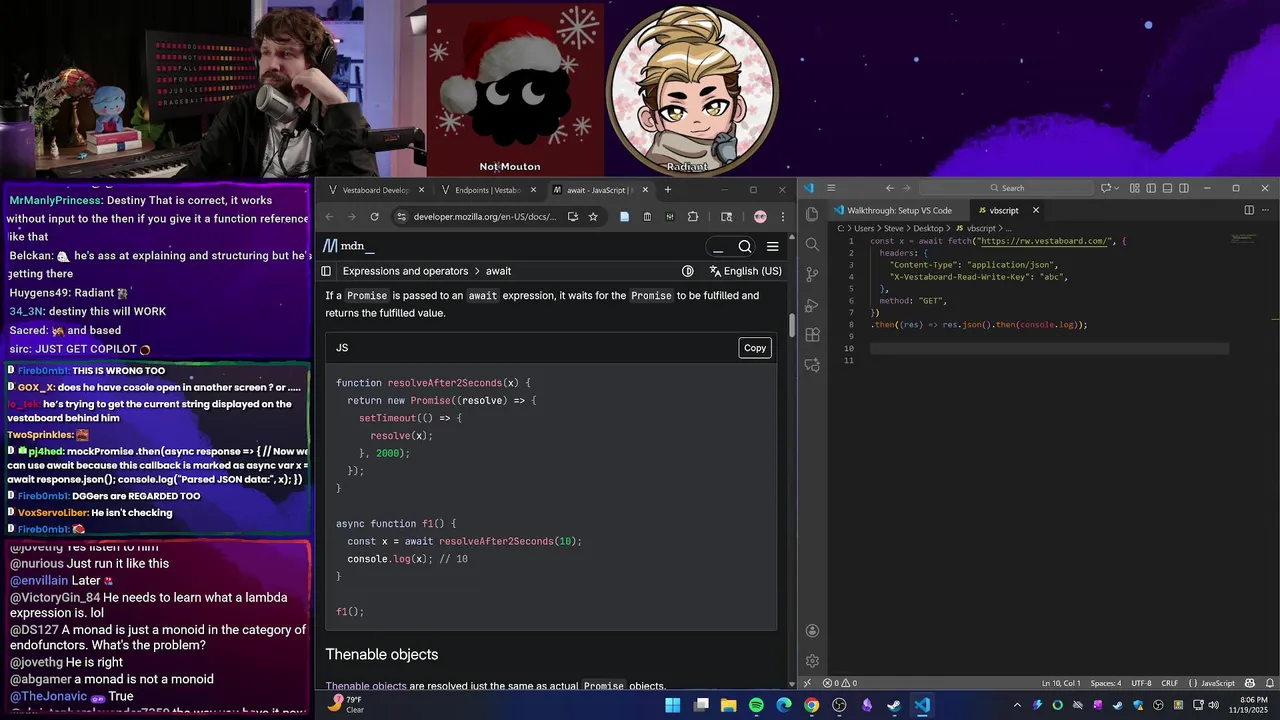Open Expressions and operators breadcrumb
The width and height of the screenshot is (1280, 720).
(405, 271)
